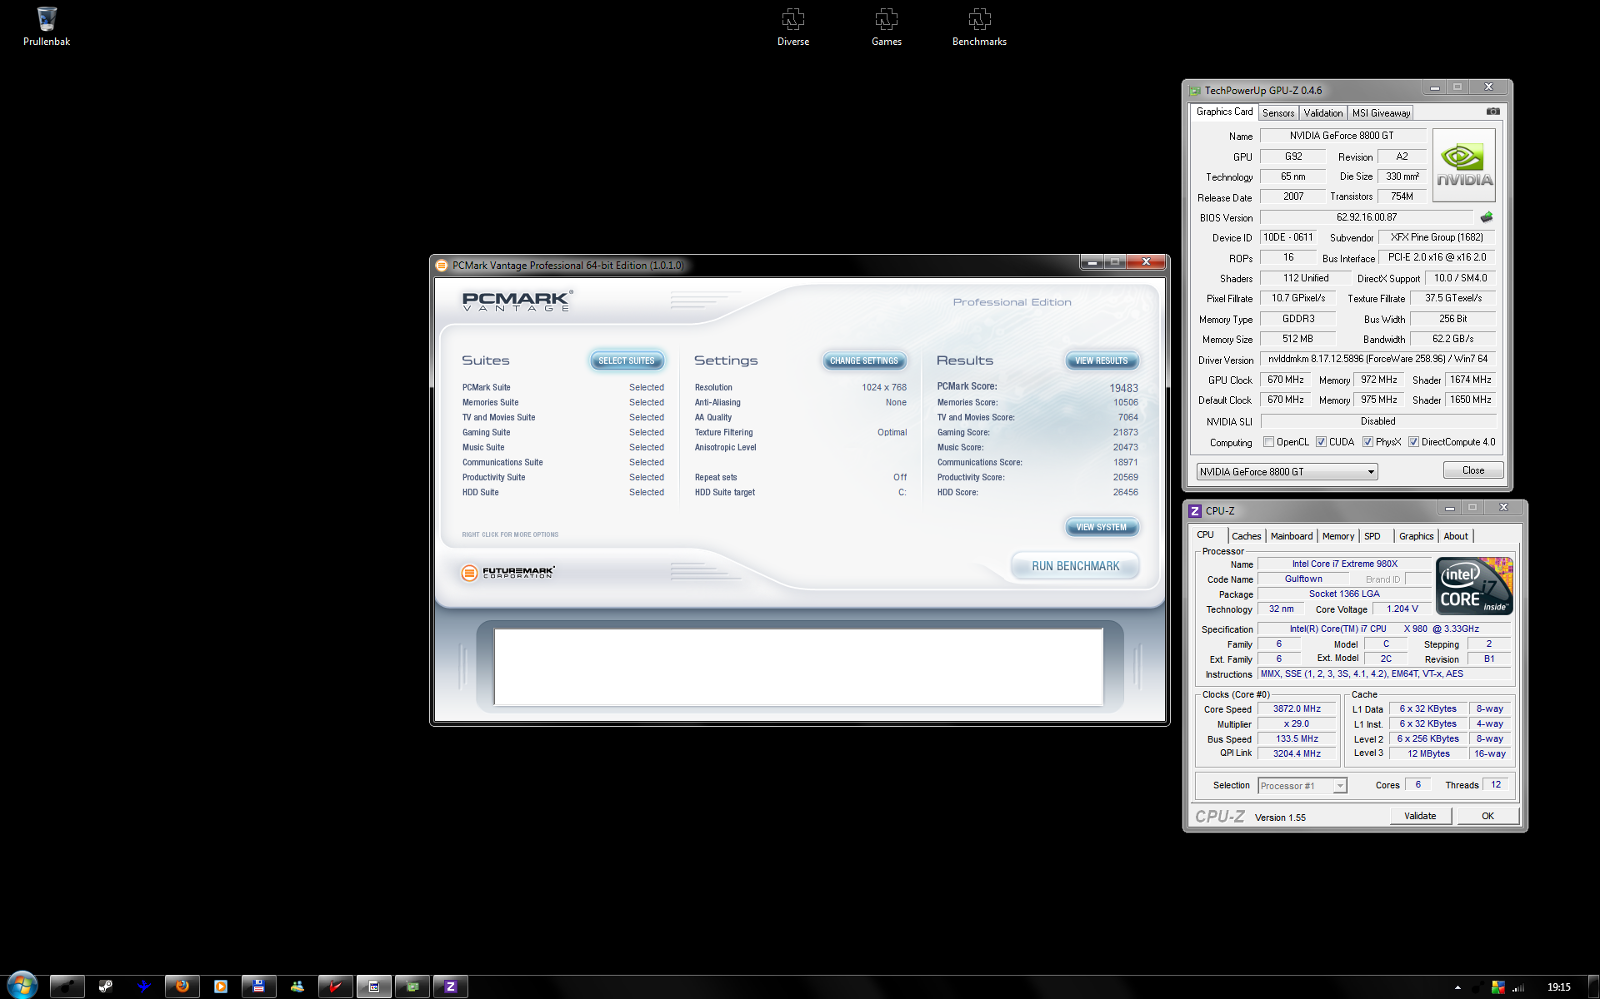Switch to the Memory tab in CPU-Z
The width and height of the screenshot is (1600, 999).
1338,536
